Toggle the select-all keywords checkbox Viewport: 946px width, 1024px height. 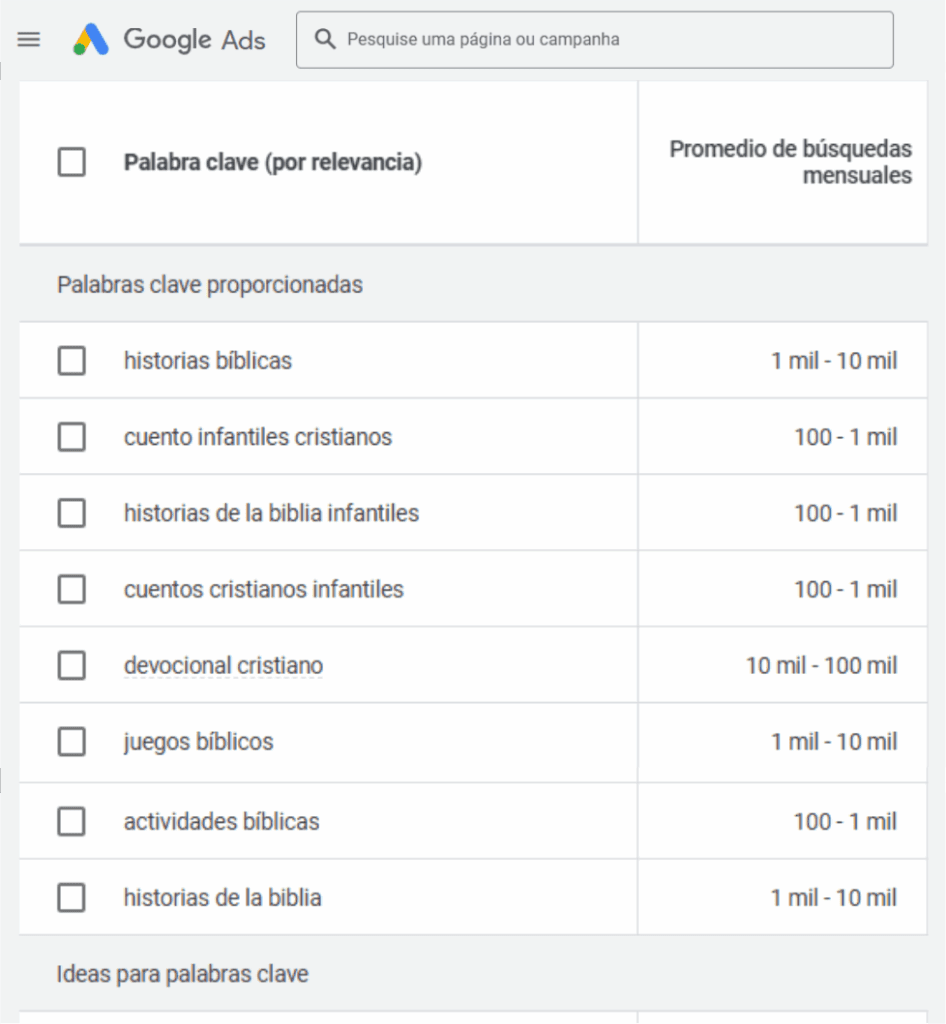click(72, 162)
